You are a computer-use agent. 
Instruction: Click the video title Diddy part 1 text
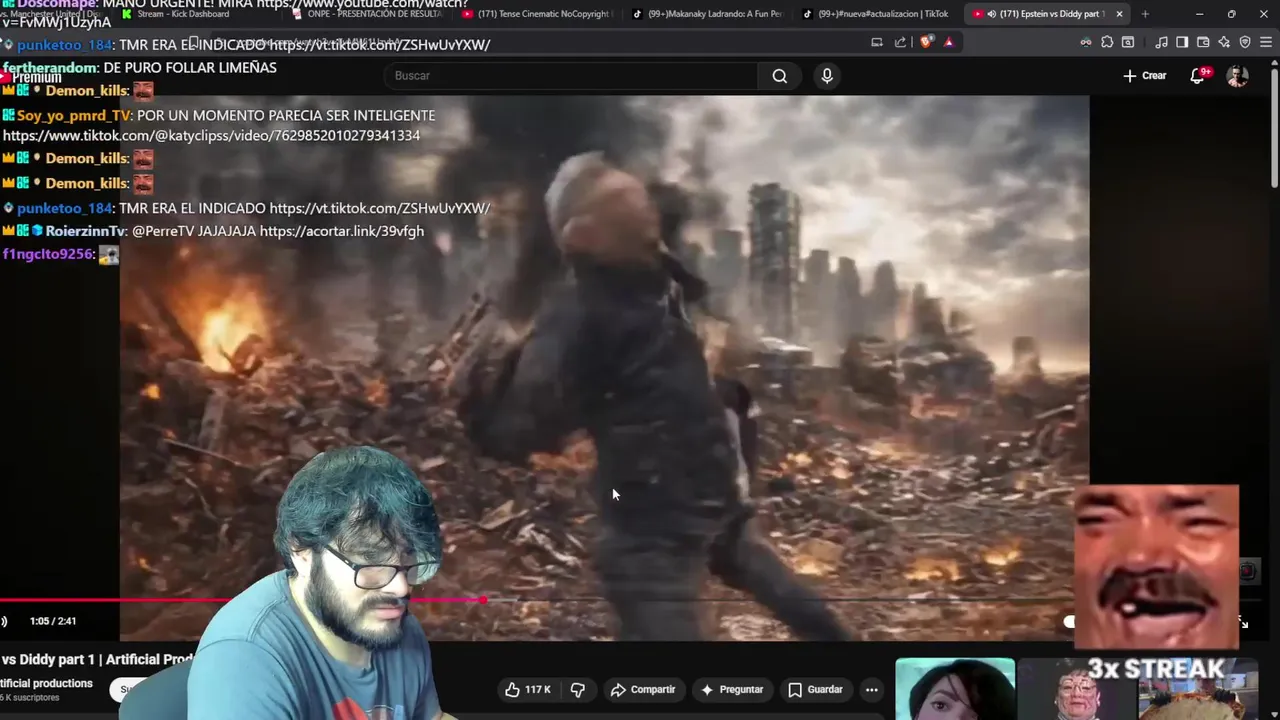point(98,659)
